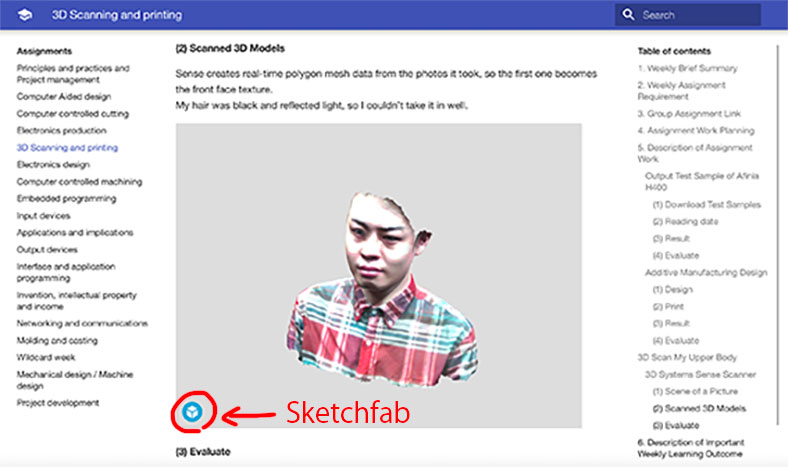The image size is (788, 467).
Task: Open Embedded programming assignment
Action: point(66,199)
